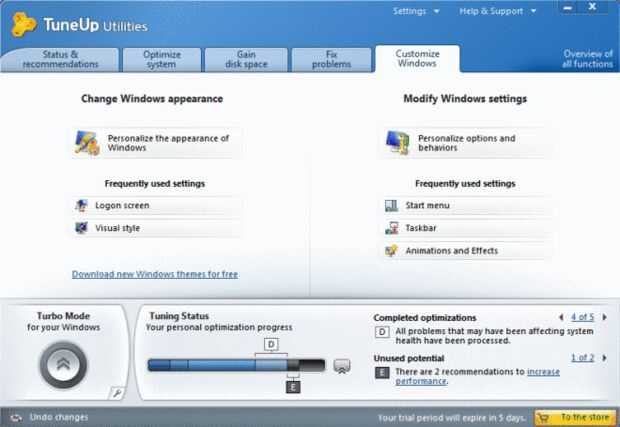Image resolution: width=620 pixels, height=427 pixels.
Task: Click the Visual style icon
Action: pyautogui.click(x=81, y=228)
